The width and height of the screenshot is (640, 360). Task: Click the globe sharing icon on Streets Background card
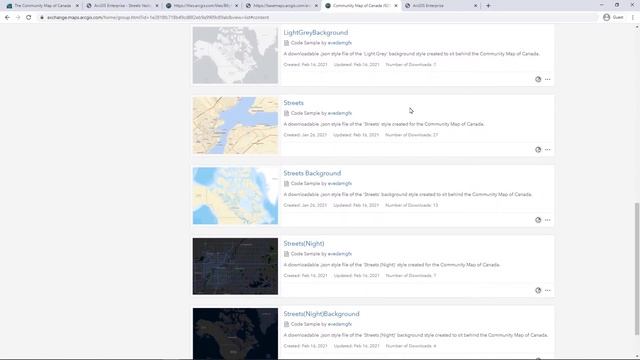point(538,220)
